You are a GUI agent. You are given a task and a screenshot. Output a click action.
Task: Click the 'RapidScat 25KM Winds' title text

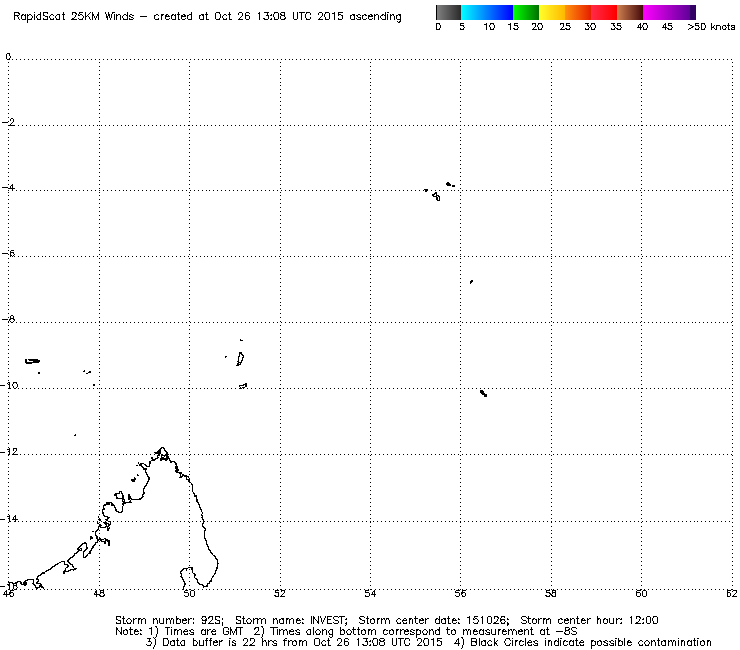(74, 17)
